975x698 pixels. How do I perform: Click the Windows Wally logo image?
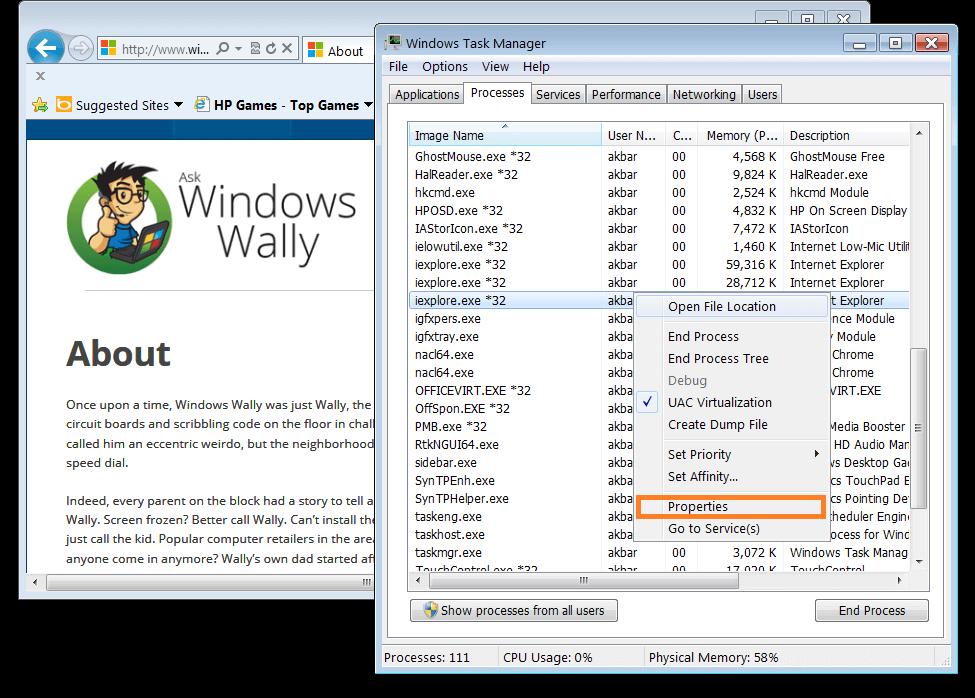pyautogui.click(x=212, y=218)
